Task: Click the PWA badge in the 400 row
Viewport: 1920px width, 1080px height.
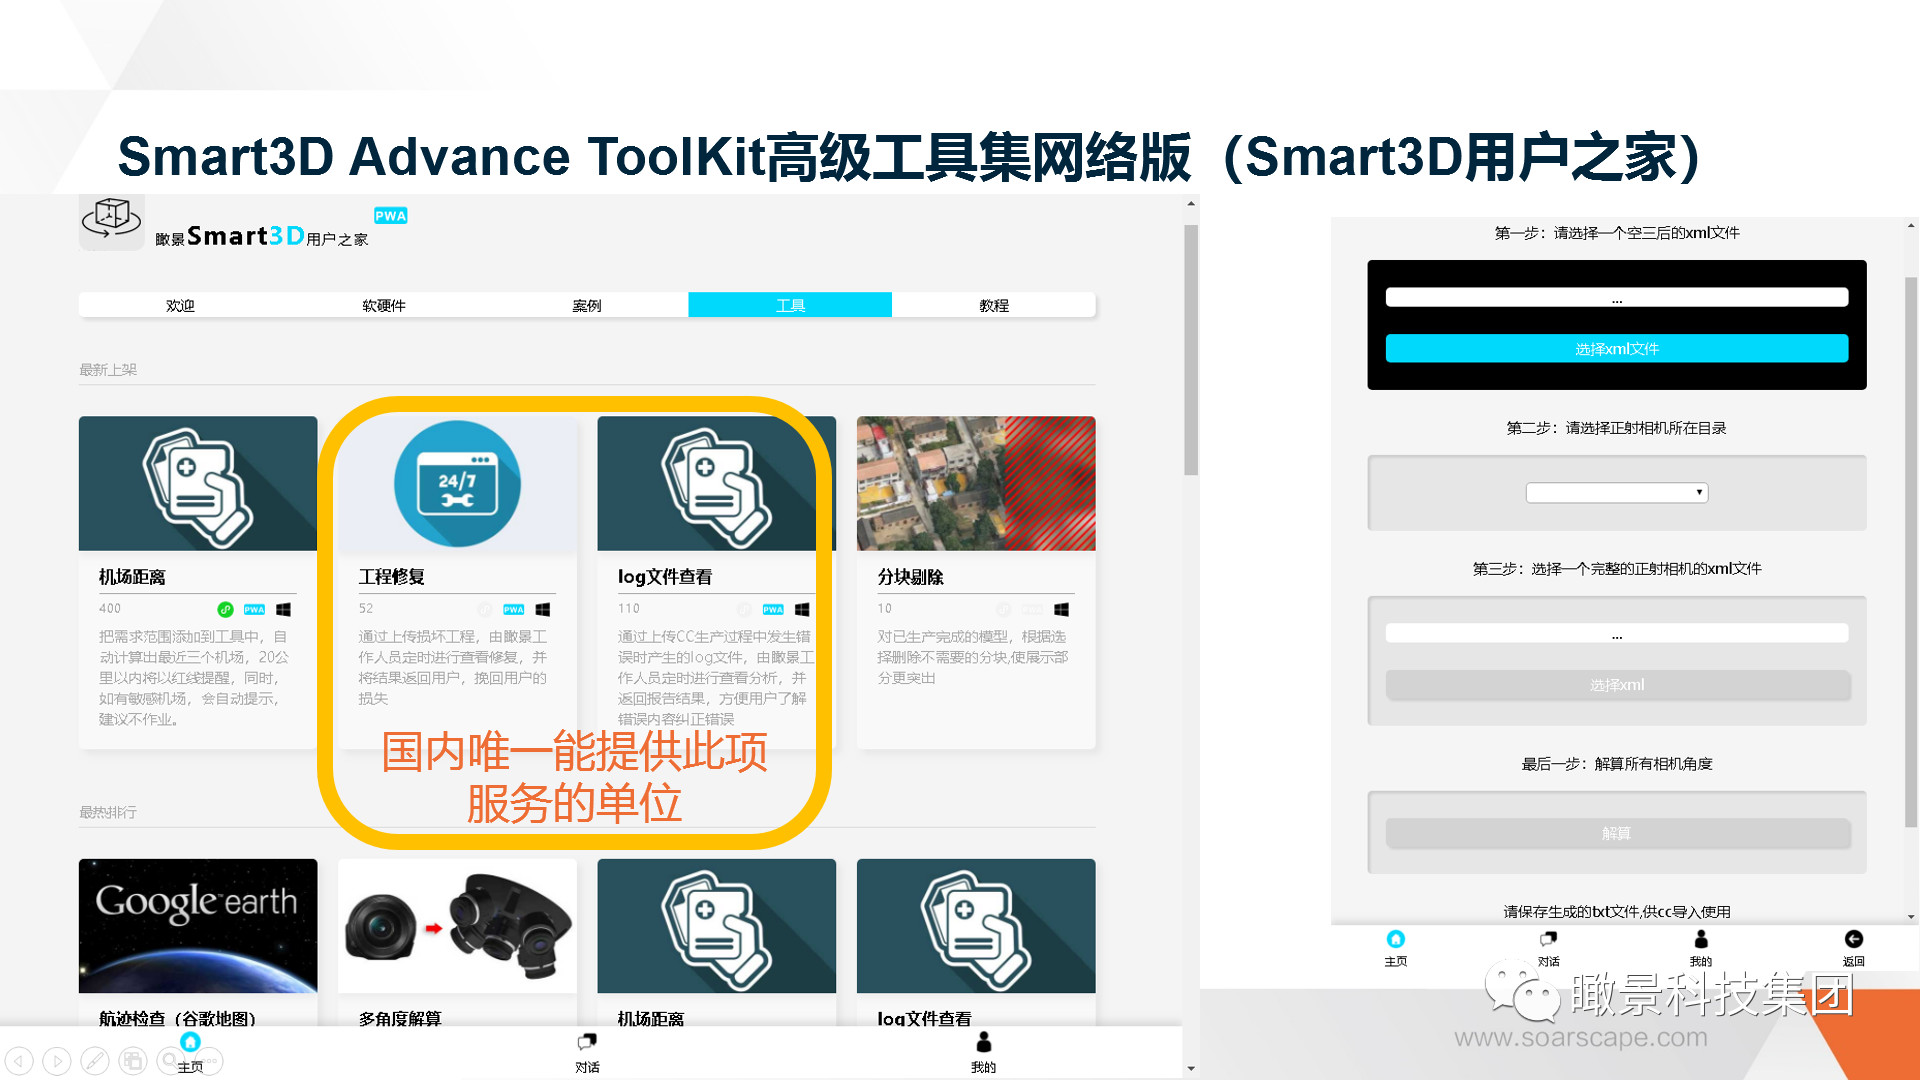Action: point(254,609)
